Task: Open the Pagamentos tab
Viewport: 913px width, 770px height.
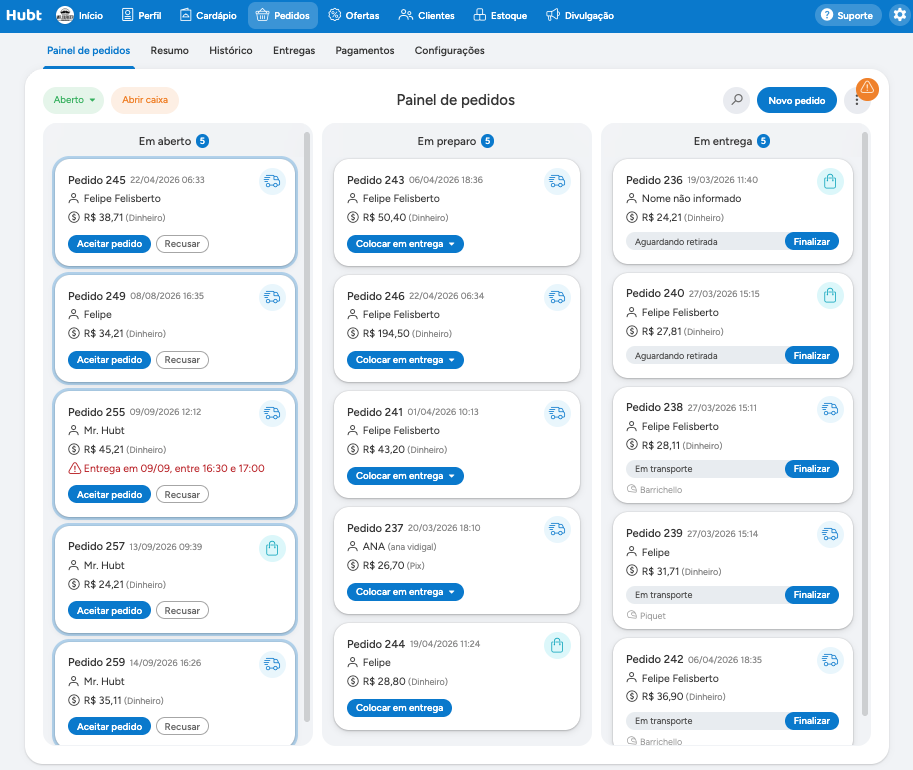Action: point(365,51)
